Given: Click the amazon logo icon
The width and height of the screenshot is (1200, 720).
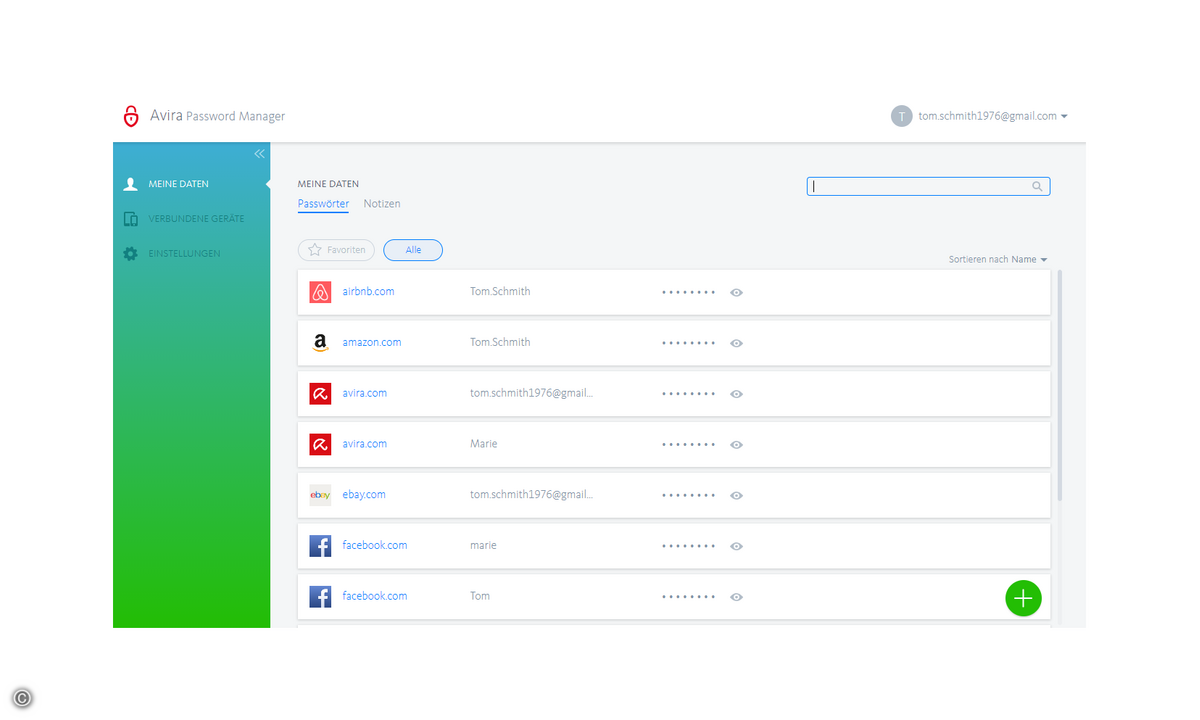Looking at the screenshot, I should (x=320, y=343).
